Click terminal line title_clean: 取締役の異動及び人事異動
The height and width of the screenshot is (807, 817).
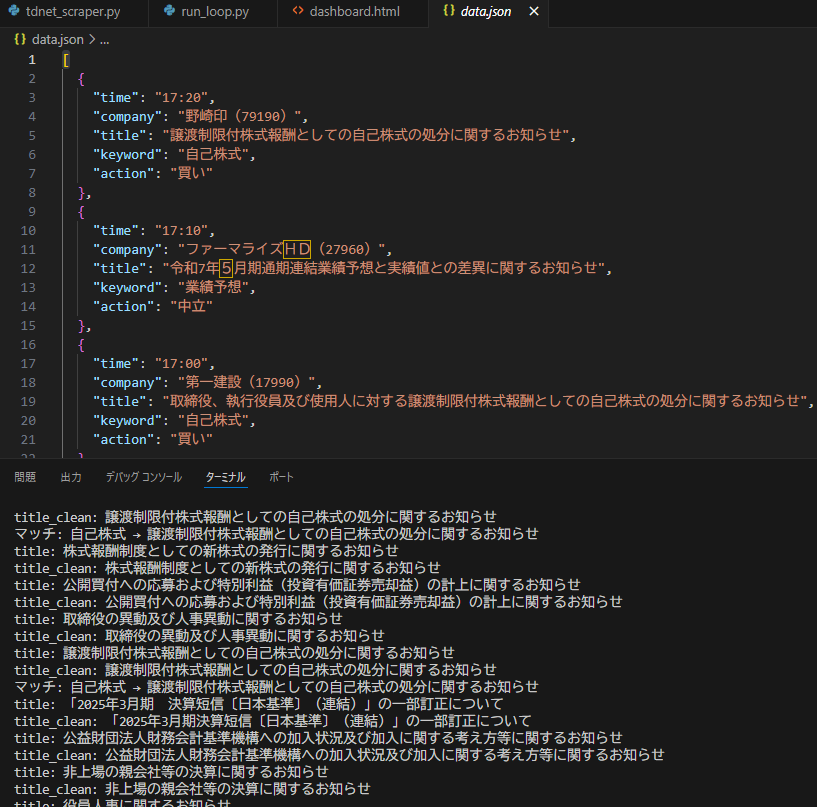[199, 636]
